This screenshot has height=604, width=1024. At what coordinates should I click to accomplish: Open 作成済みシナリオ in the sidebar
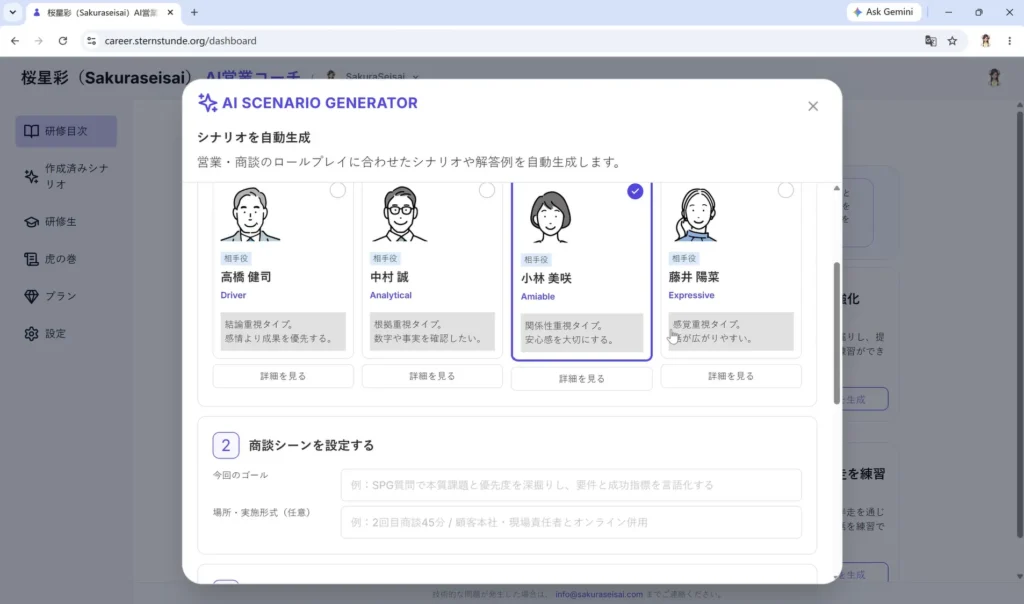point(66,176)
